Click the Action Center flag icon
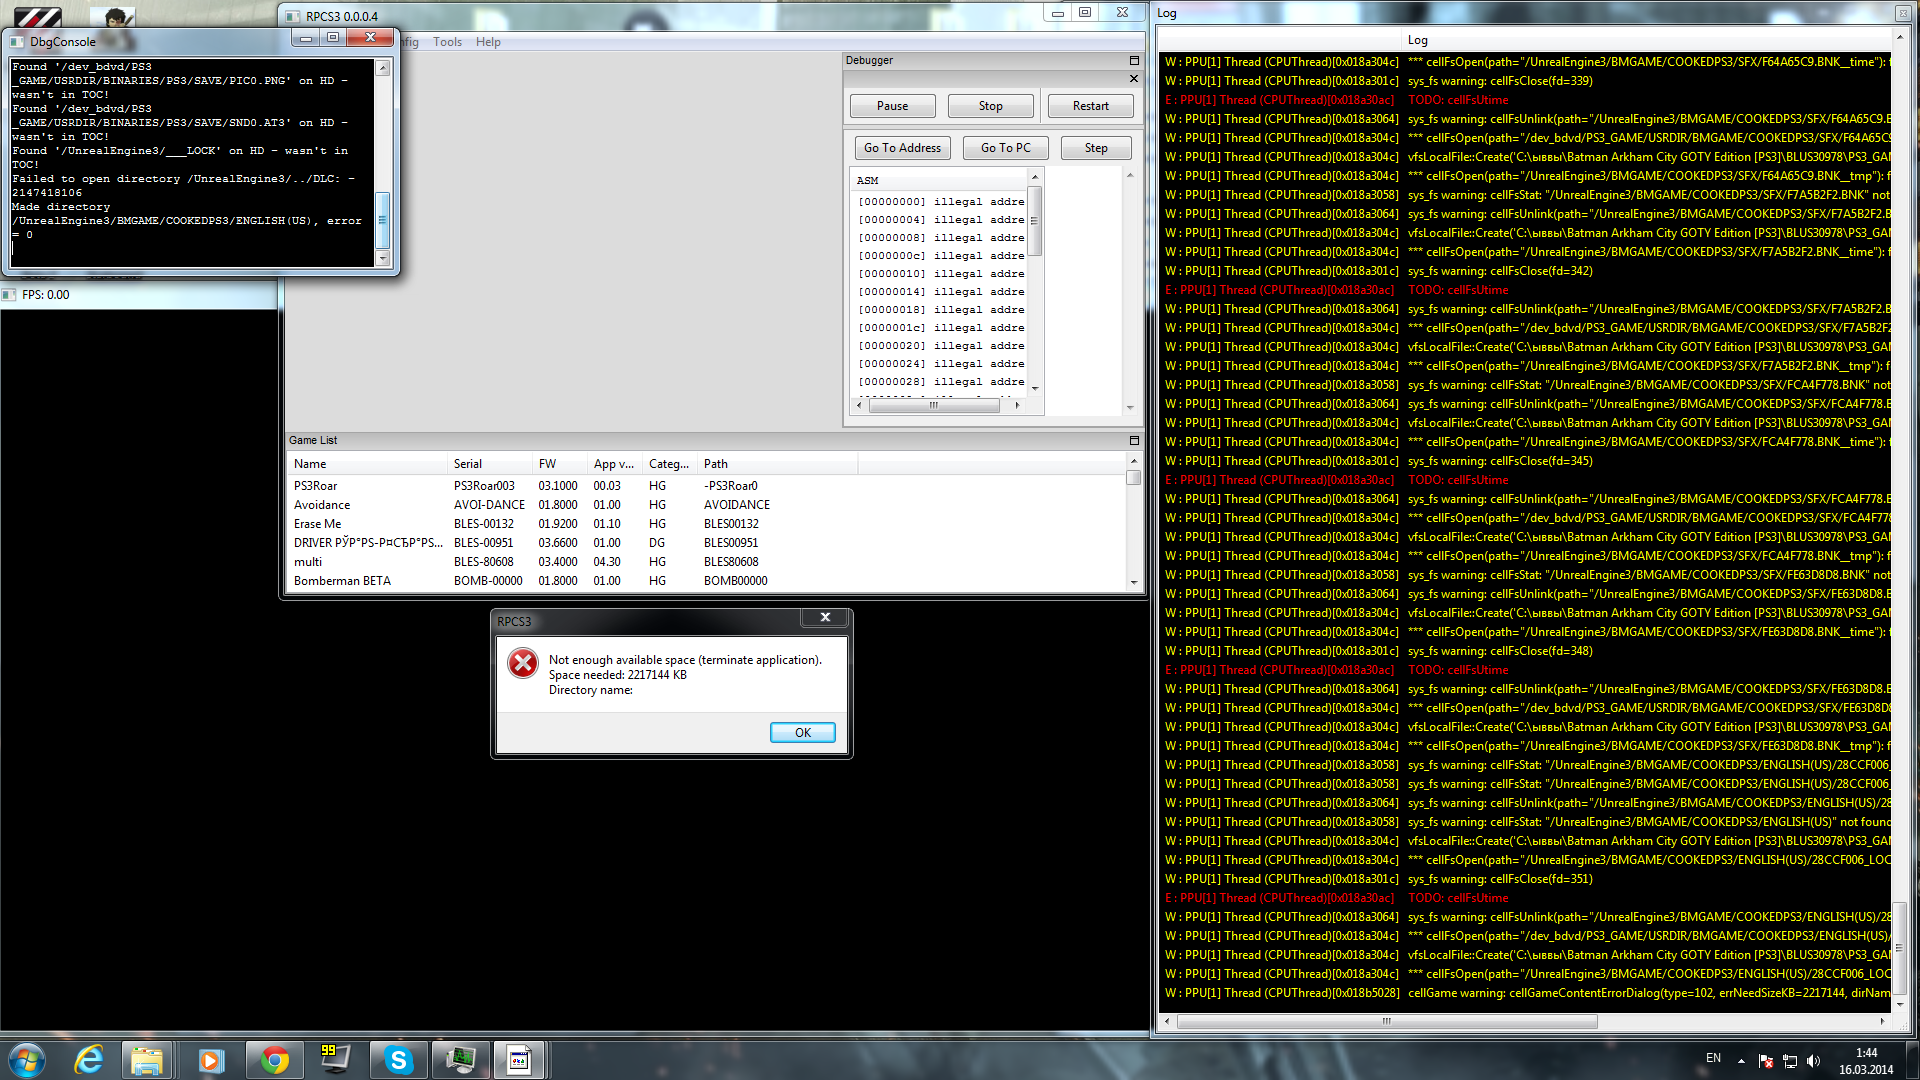 [1765, 1061]
